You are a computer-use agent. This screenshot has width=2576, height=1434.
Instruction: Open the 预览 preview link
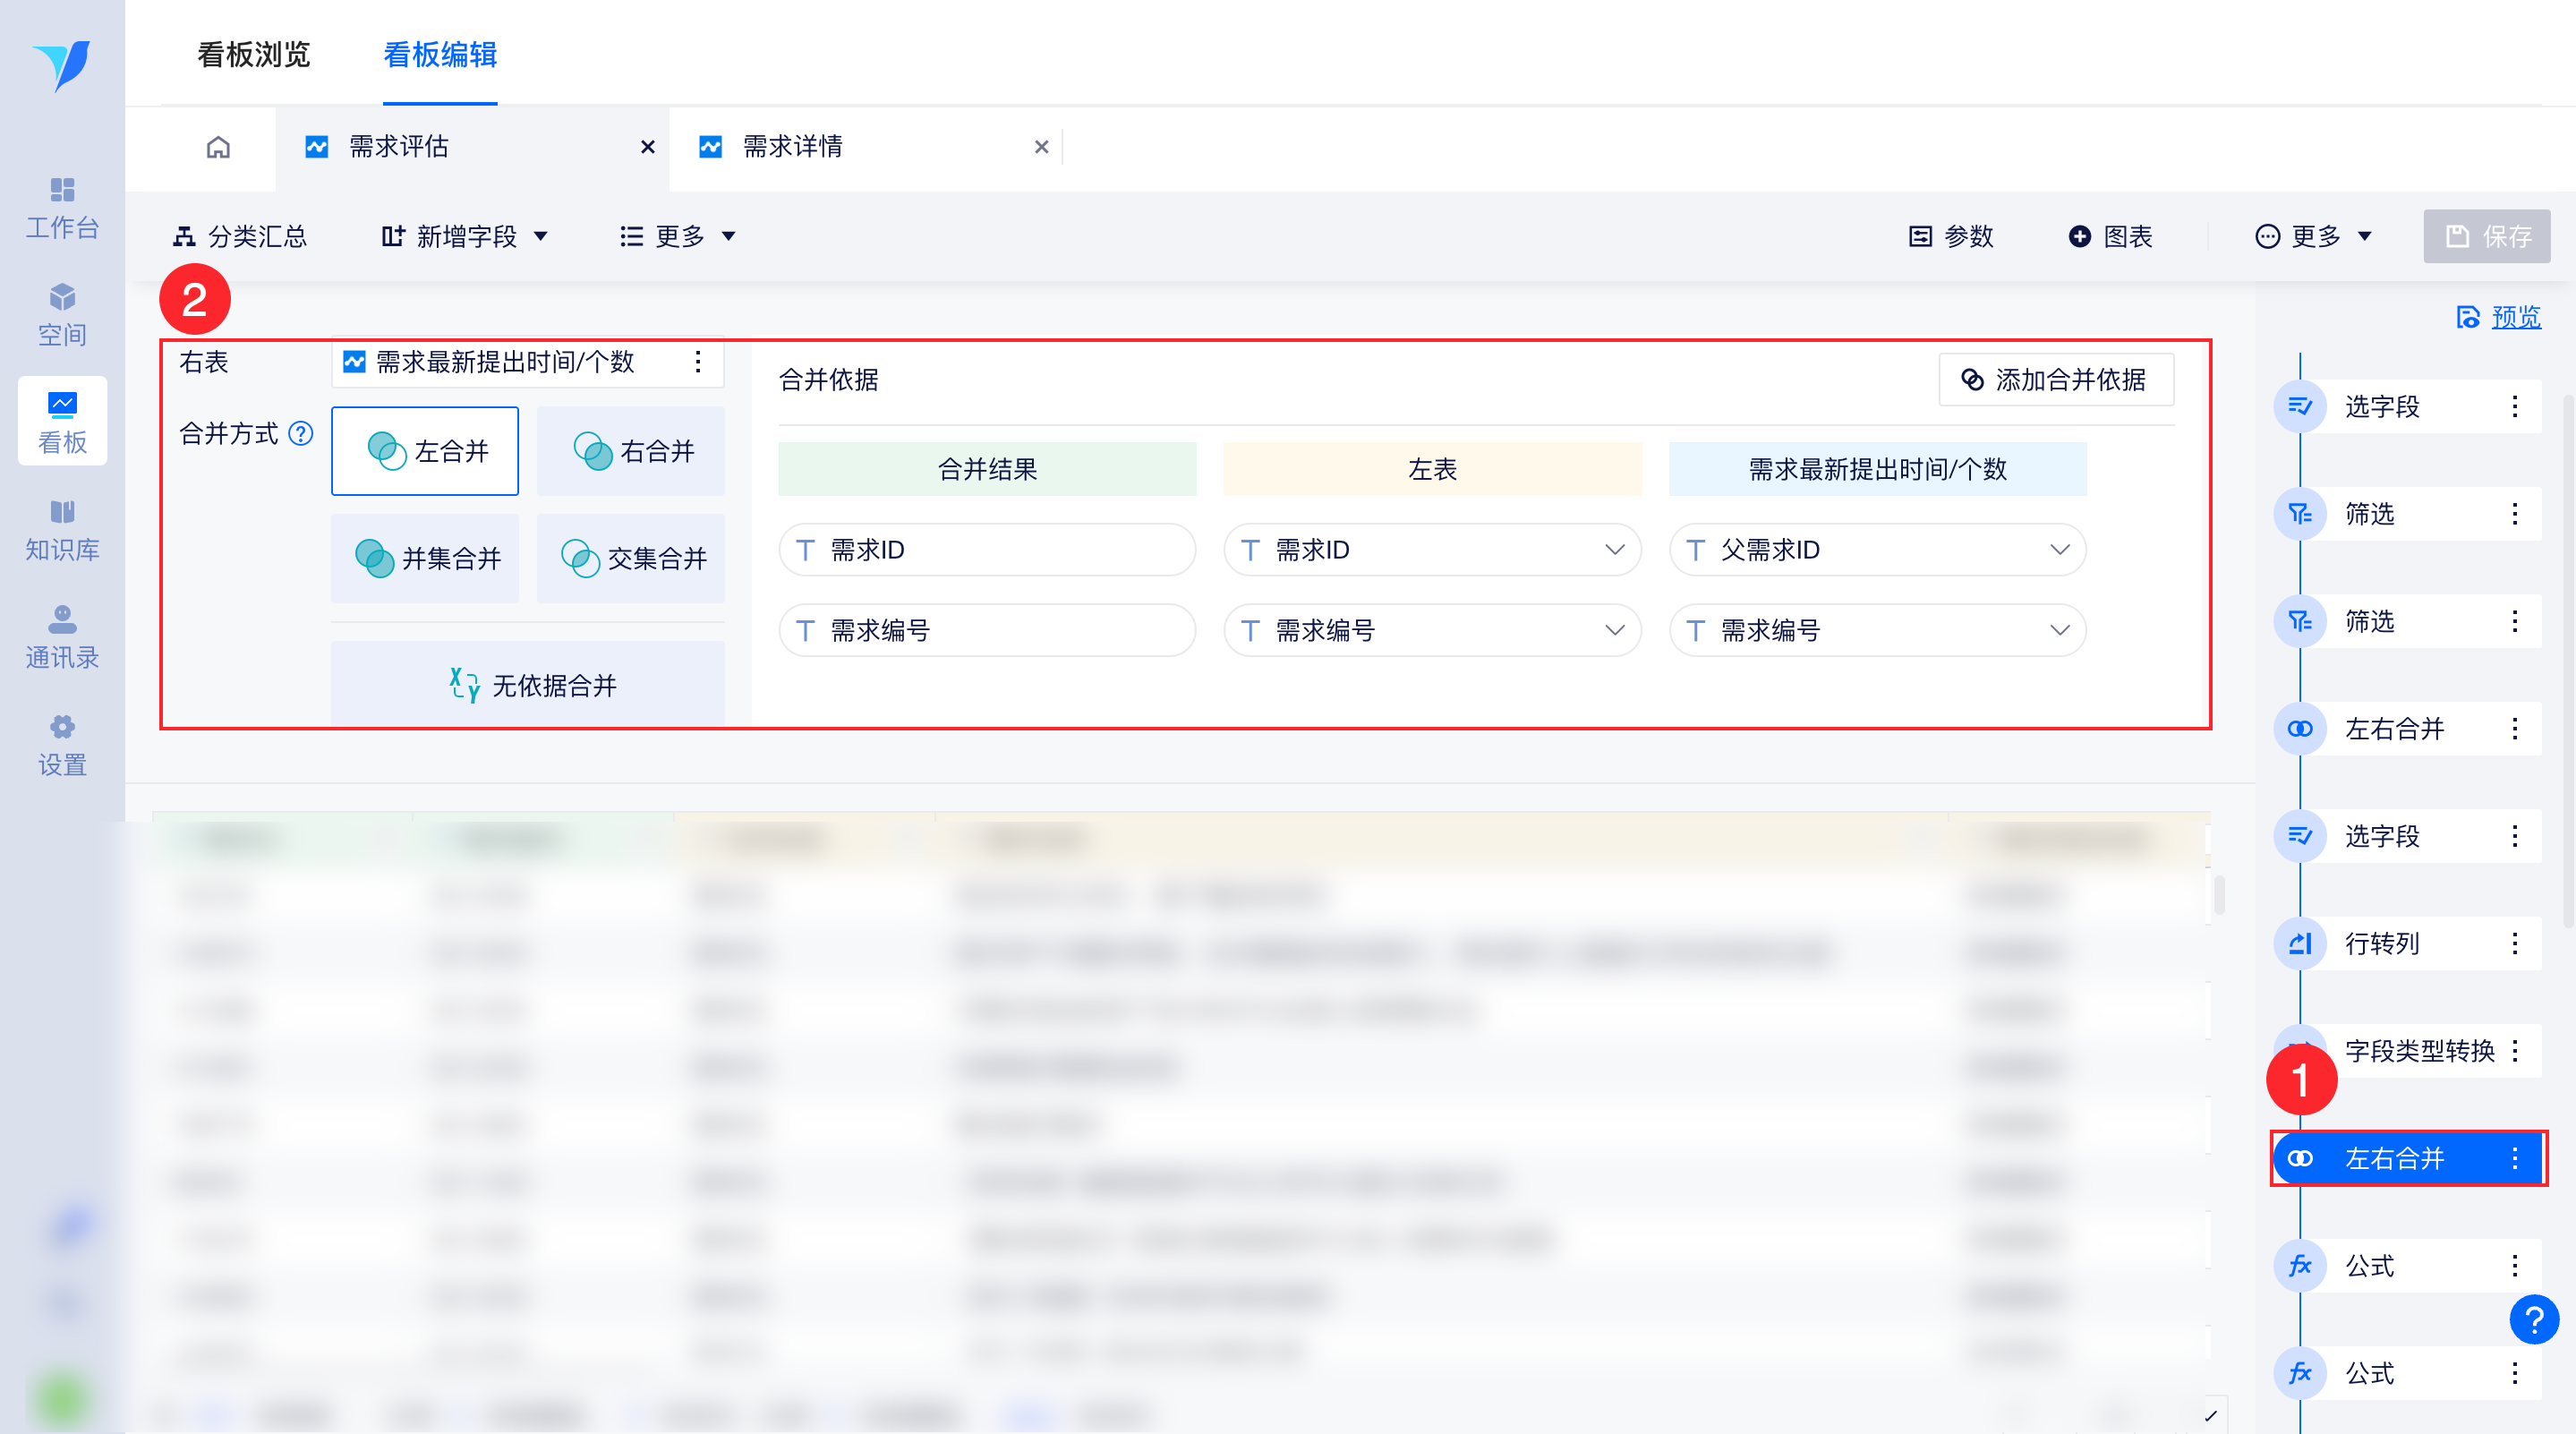(x=2515, y=317)
